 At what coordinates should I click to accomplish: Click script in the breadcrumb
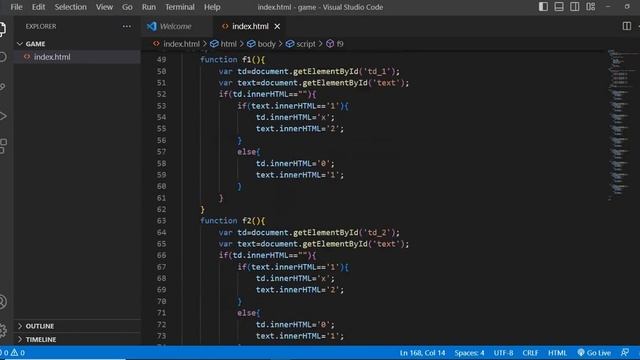click(x=306, y=44)
